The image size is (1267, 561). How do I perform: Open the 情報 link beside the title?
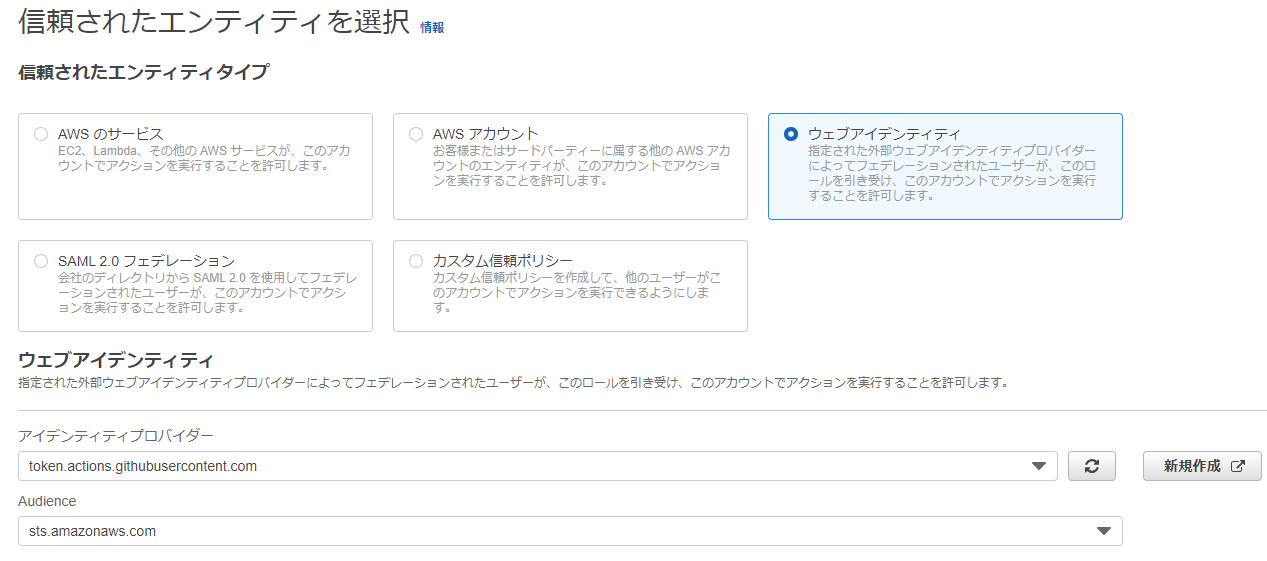(x=432, y=28)
